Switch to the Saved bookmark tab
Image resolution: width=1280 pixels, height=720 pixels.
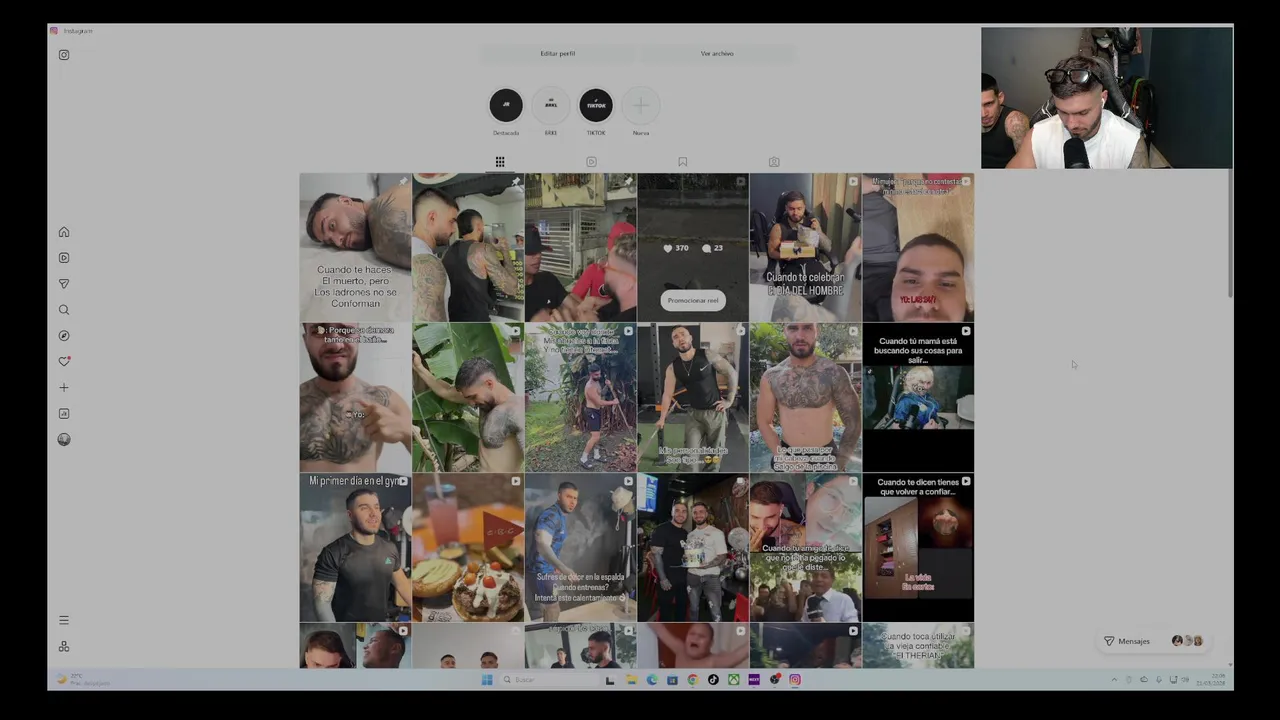(x=683, y=162)
